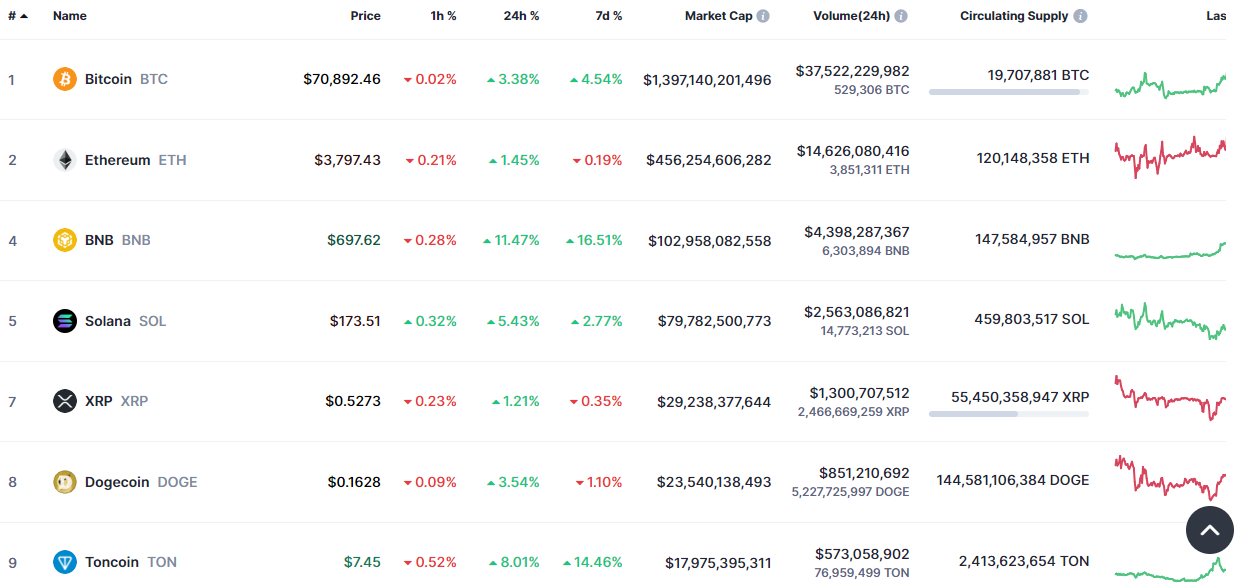Click Solana price $173.51
The width and height of the screenshot is (1234, 588).
point(355,321)
